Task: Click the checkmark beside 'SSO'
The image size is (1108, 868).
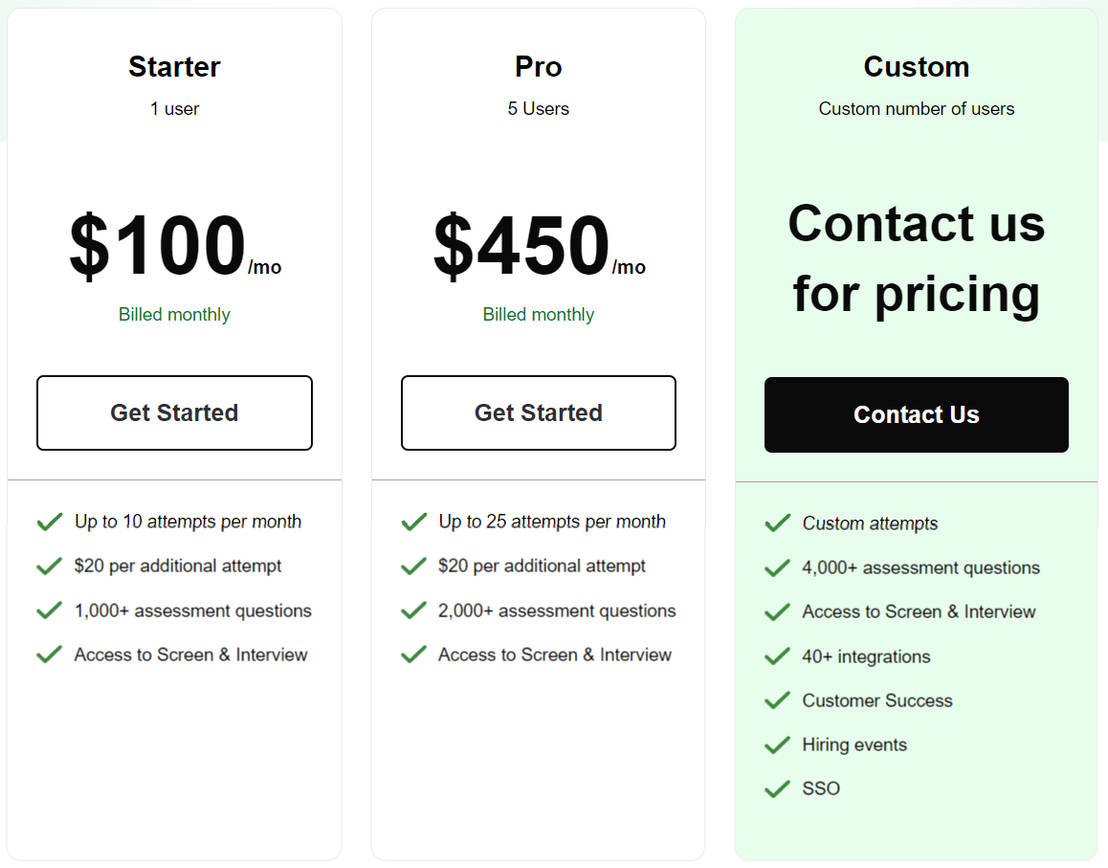Action: (x=777, y=789)
